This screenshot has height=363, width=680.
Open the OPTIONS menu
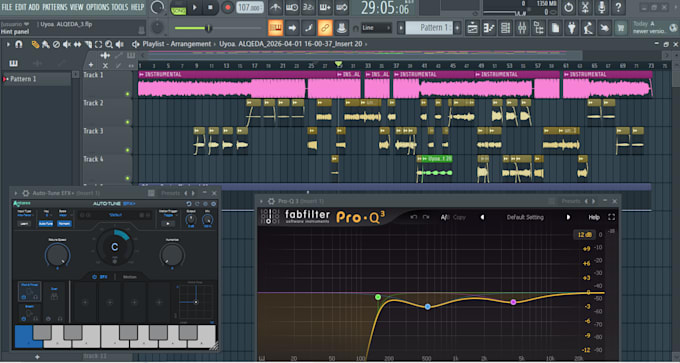(98, 7)
